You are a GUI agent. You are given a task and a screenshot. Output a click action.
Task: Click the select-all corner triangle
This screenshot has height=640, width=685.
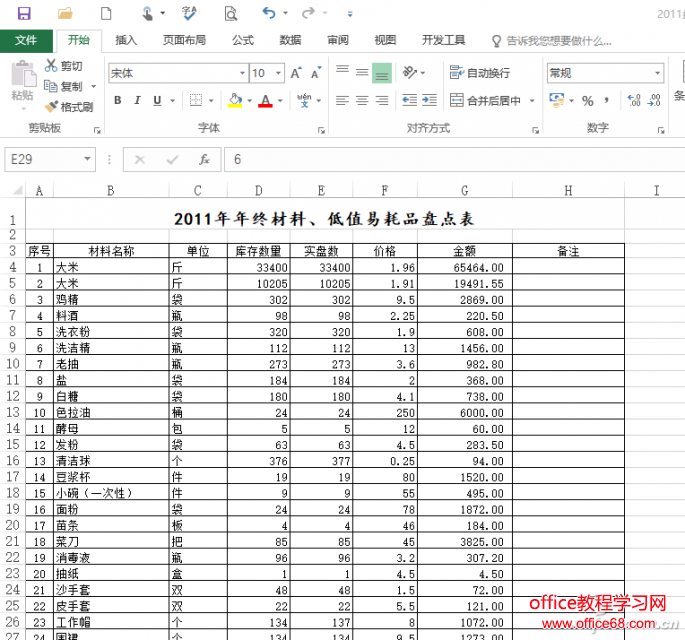(x=17, y=190)
